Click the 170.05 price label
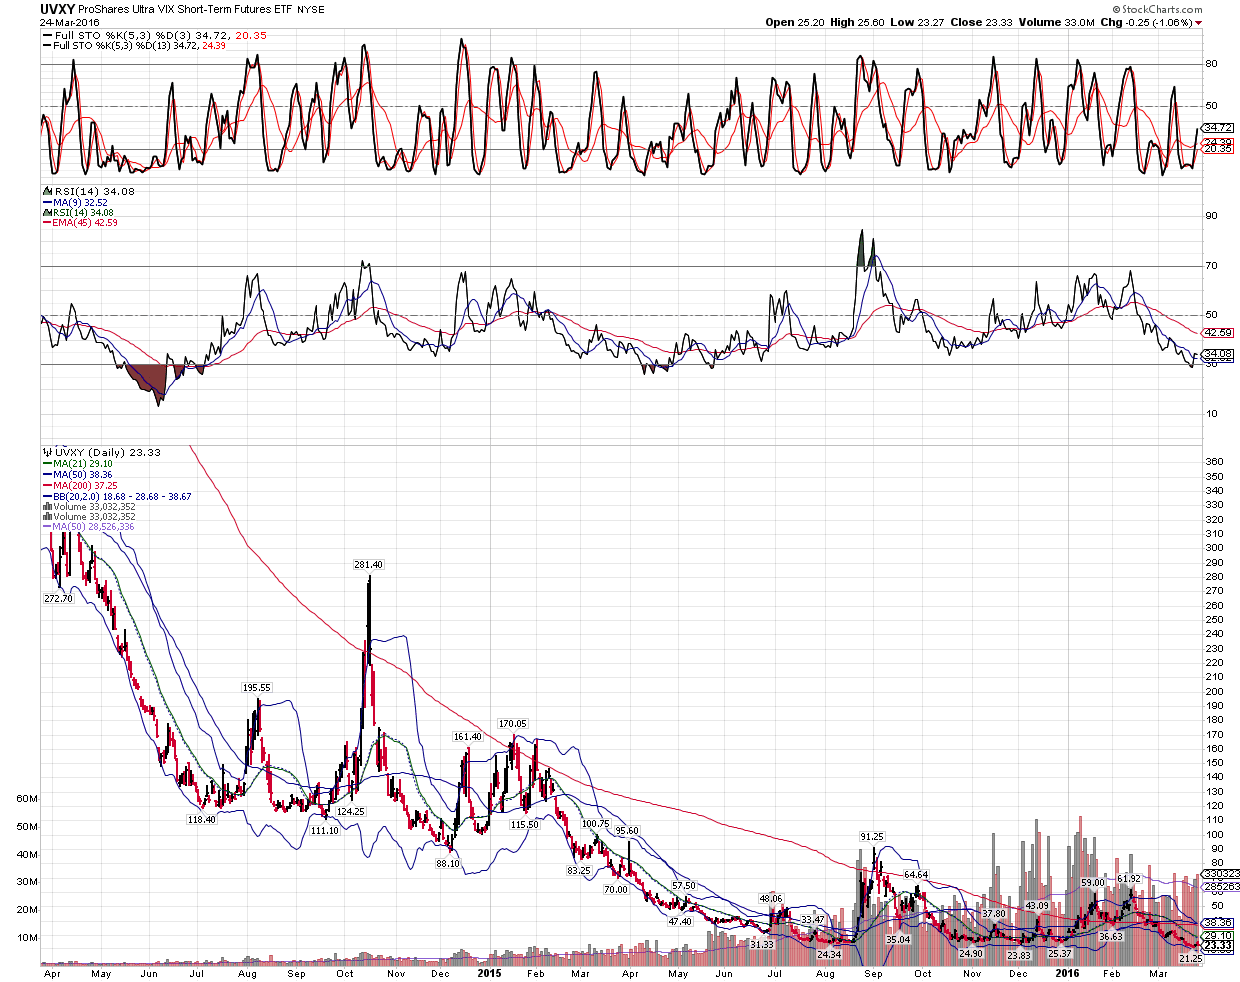1240x982 pixels. click(x=512, y=723)
